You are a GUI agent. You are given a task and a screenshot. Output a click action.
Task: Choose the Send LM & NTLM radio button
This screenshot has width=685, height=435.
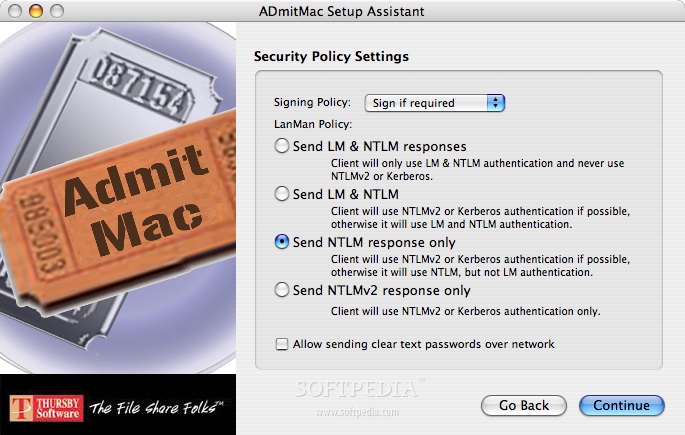click(x=282, y=193)
